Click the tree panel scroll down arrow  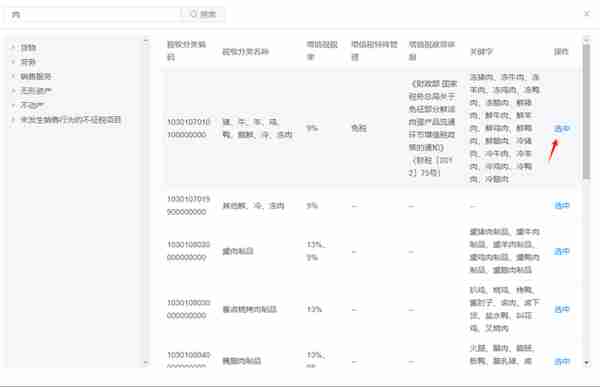coord(146,363)
